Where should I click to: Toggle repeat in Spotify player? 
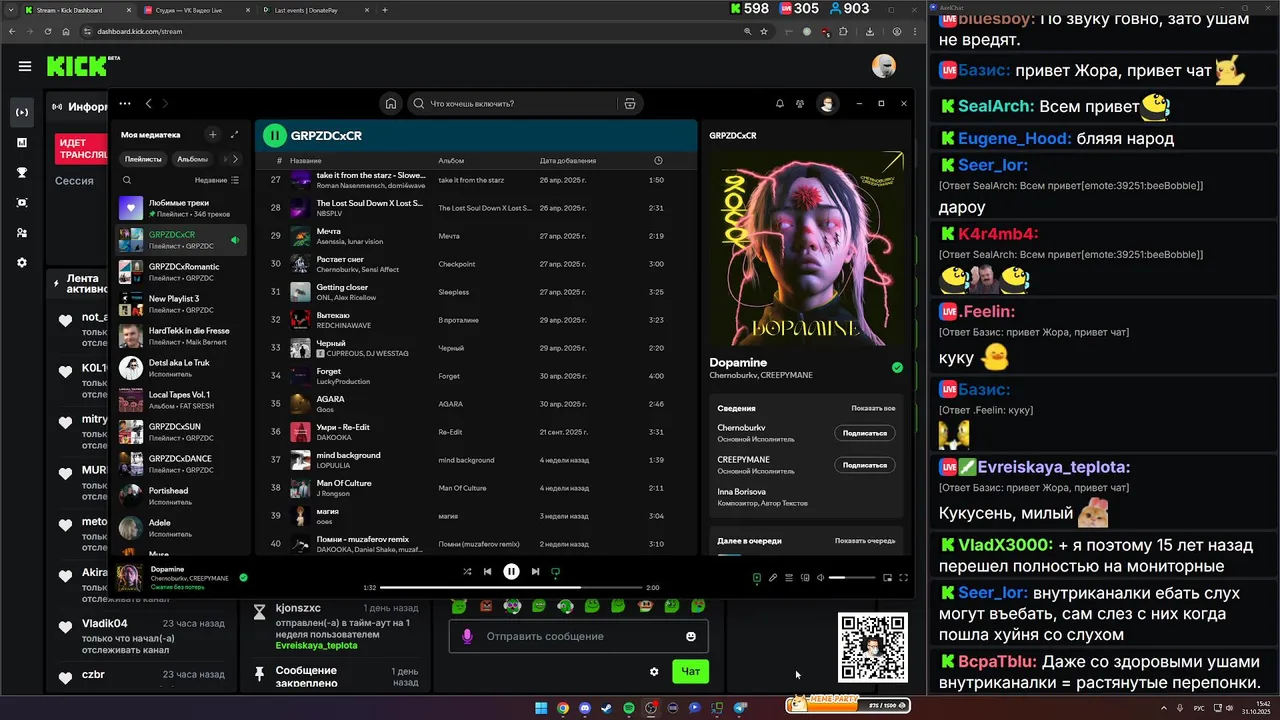tap(556, 572)
